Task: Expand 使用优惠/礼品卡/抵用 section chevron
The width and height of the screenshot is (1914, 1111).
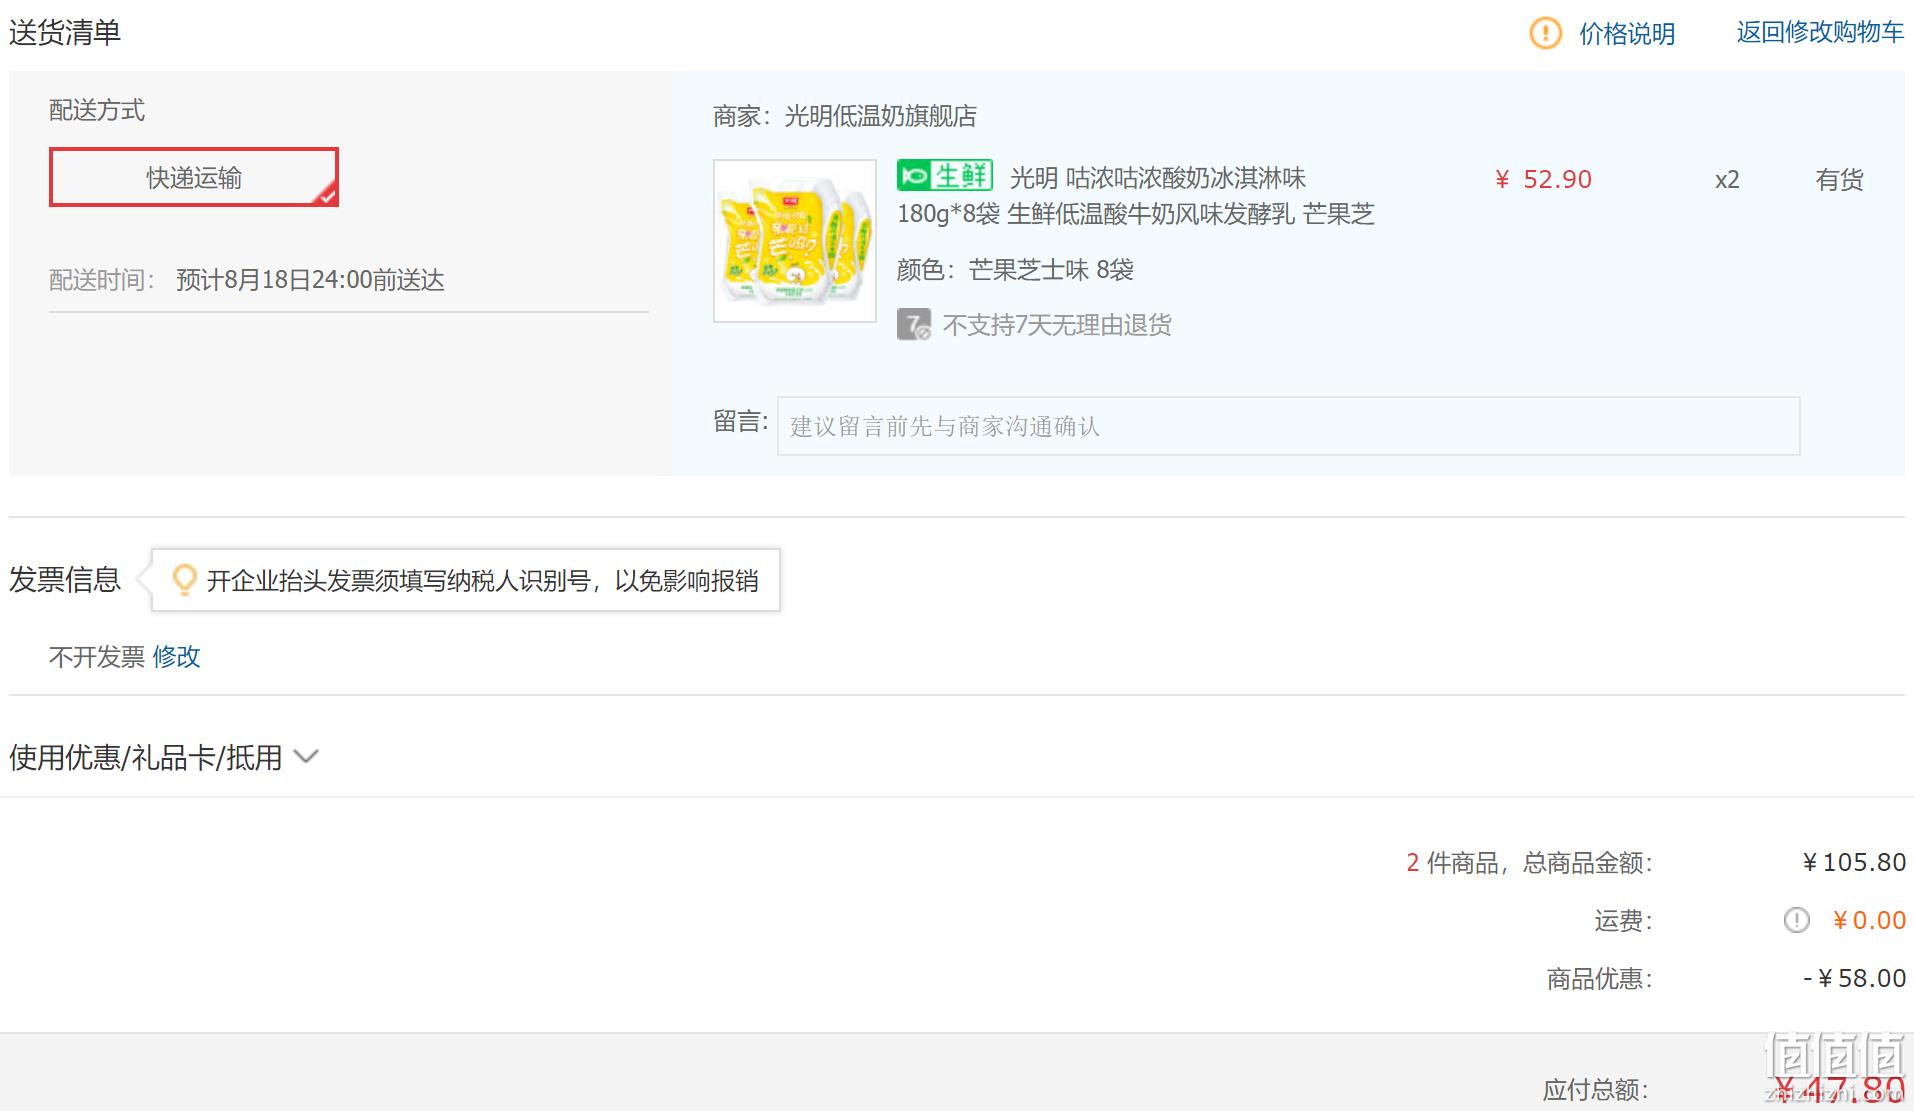Action: pyautogui.click(x=306, y=757)
